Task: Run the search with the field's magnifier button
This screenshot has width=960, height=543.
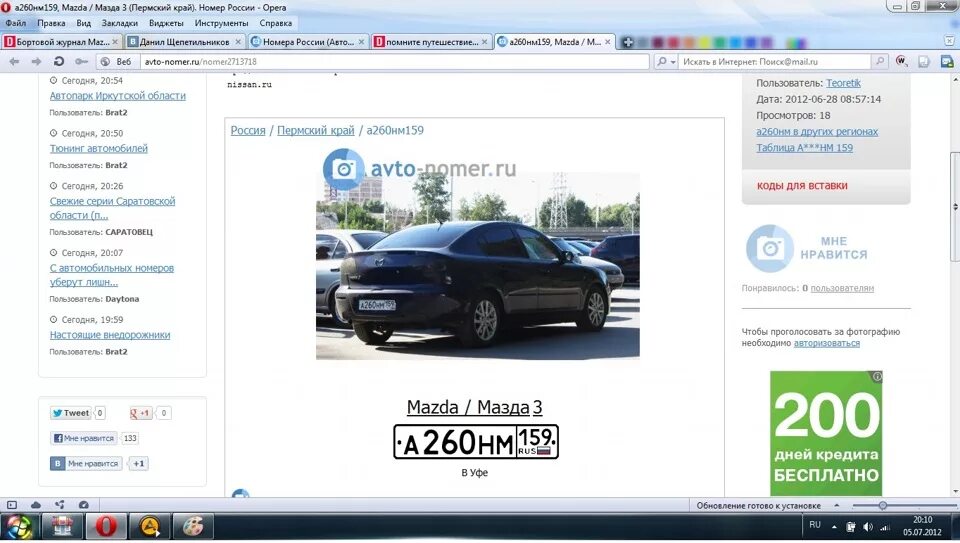Action: point(879,61)
